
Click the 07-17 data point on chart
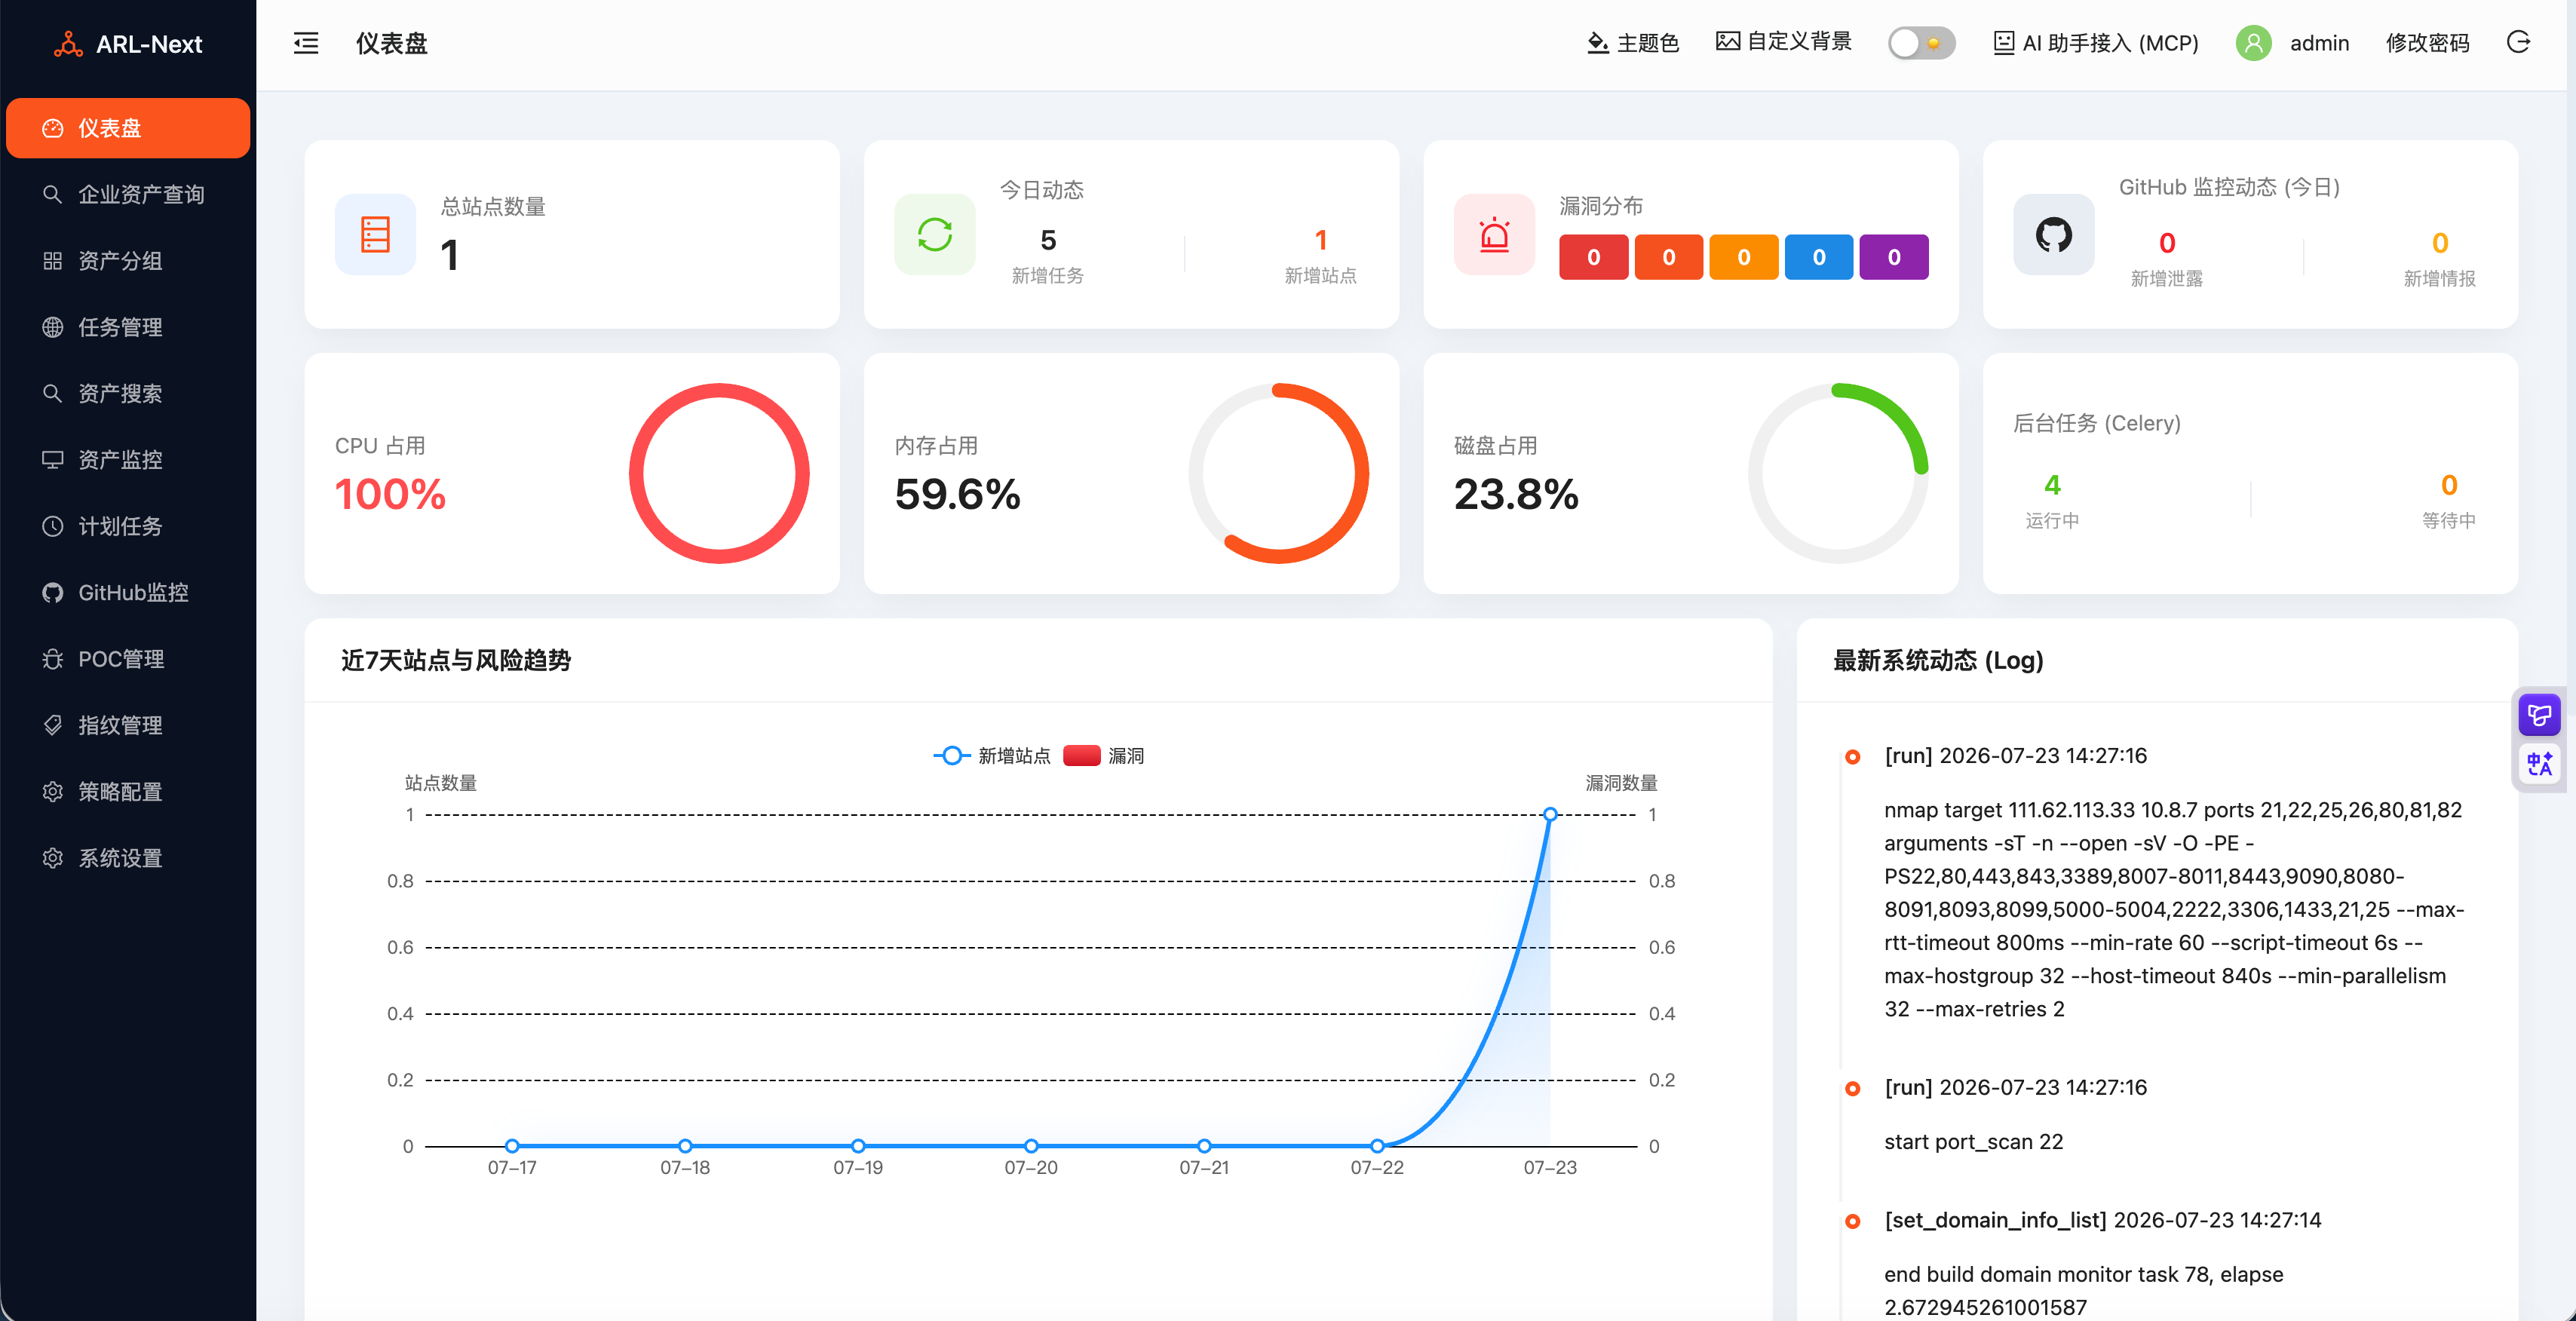click(512, 1146)
